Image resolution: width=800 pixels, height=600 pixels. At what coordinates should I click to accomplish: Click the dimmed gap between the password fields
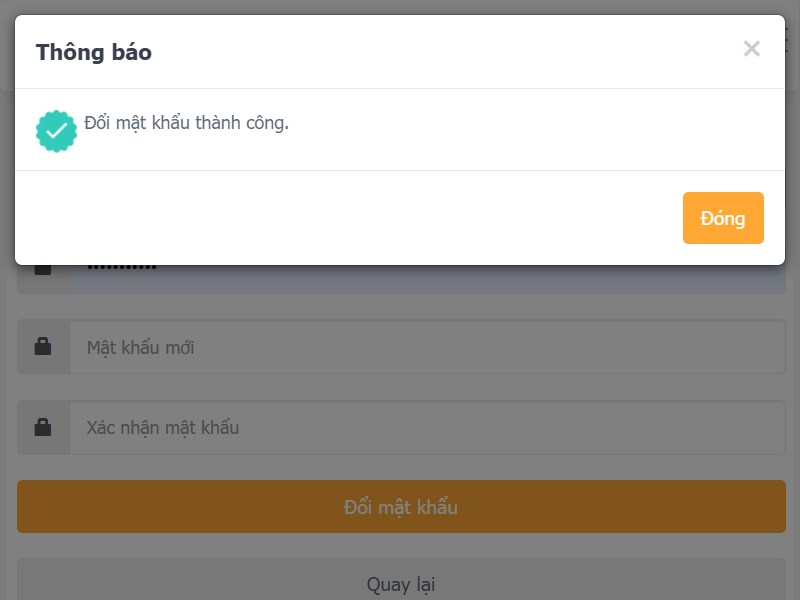pos(400,387)
